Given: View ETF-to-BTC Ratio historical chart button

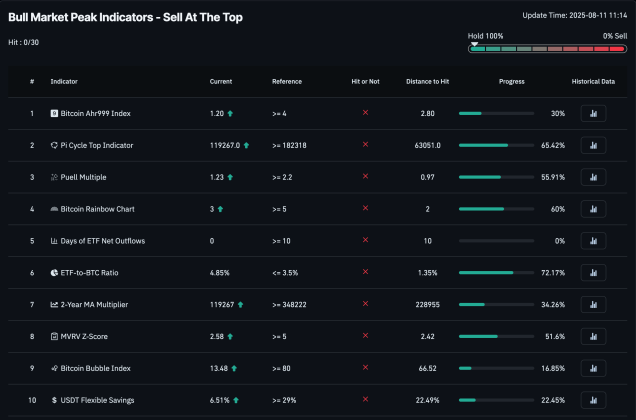Looking at the screenshot, I should click(593, 272).
